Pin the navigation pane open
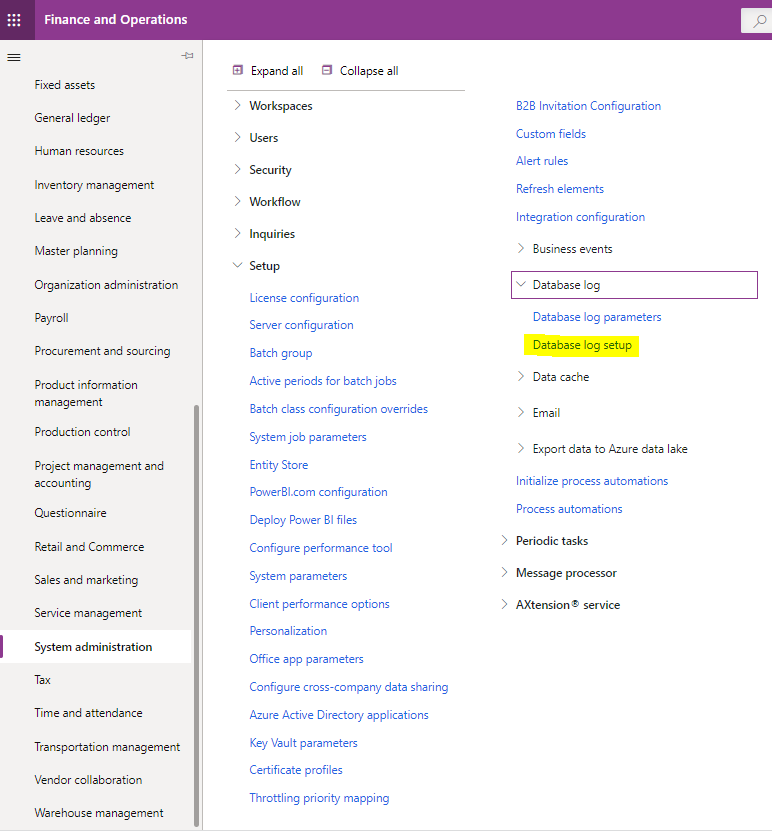772x832 pixels. pos(187,56)
